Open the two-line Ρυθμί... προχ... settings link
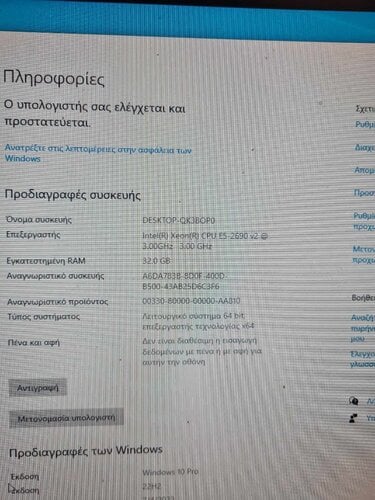Screen dimensions: 375x500 click(364, 221)
